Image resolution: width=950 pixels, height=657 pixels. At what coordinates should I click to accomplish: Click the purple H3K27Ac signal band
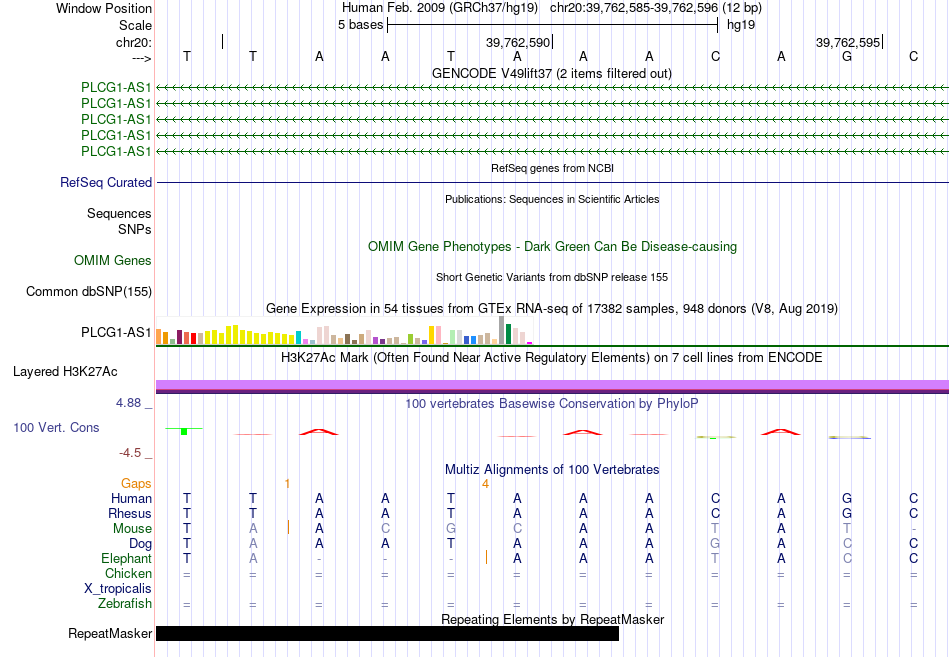(552, 387)
